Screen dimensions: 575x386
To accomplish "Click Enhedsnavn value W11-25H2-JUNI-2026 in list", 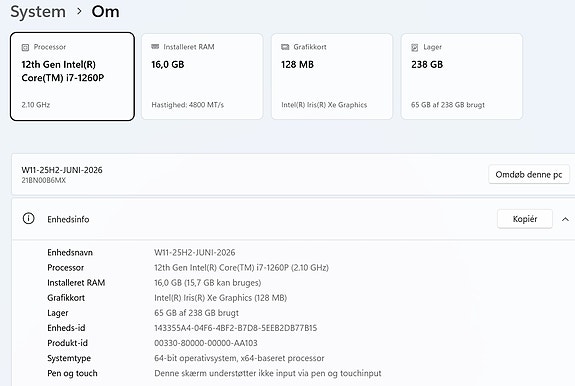I will (195, 253).
